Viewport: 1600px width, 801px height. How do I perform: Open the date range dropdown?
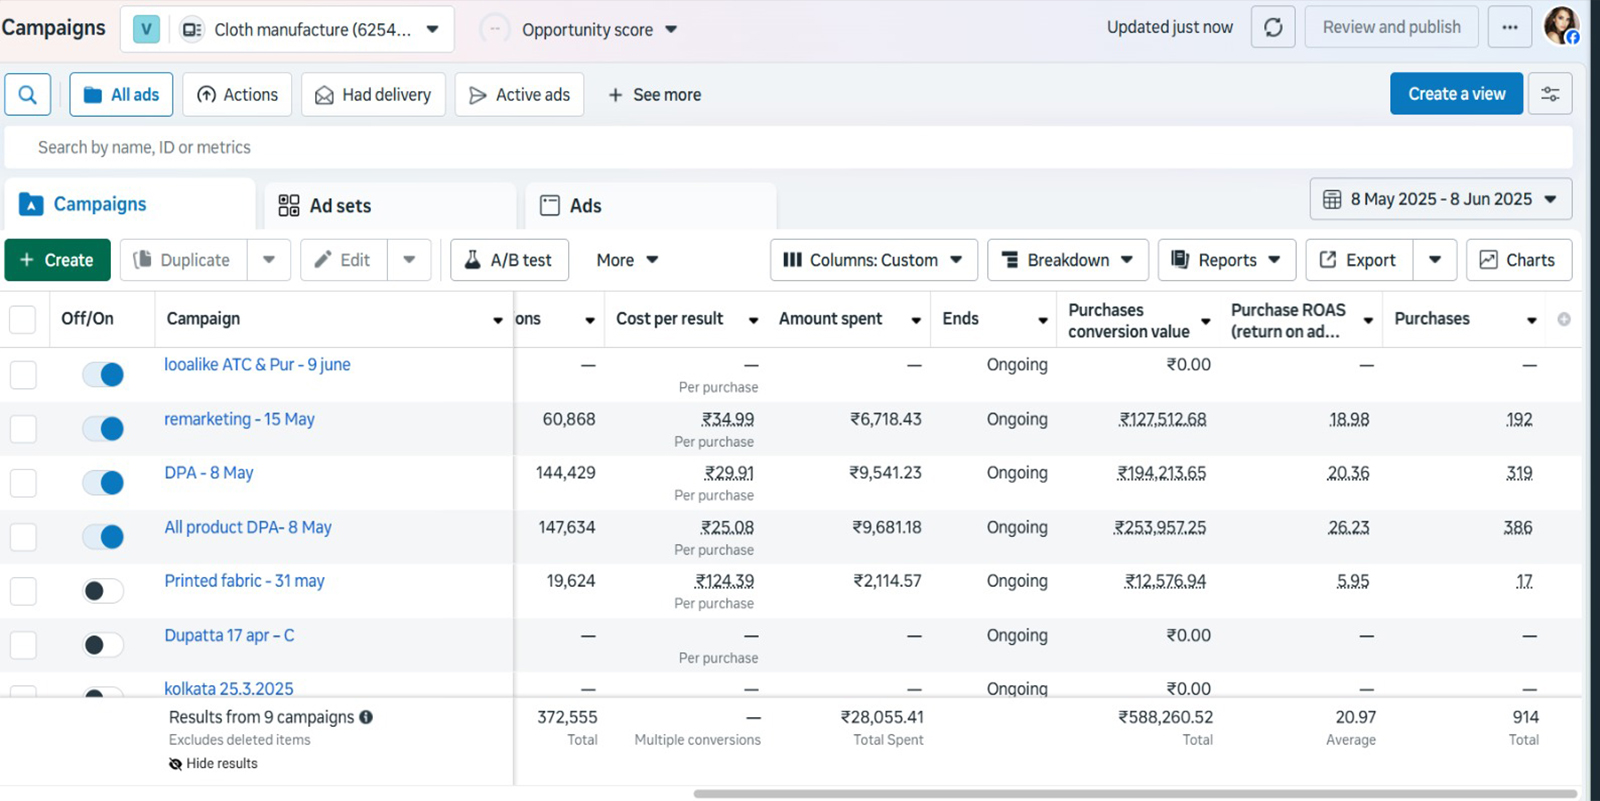pyautogui.click(x=1440, y=199)
